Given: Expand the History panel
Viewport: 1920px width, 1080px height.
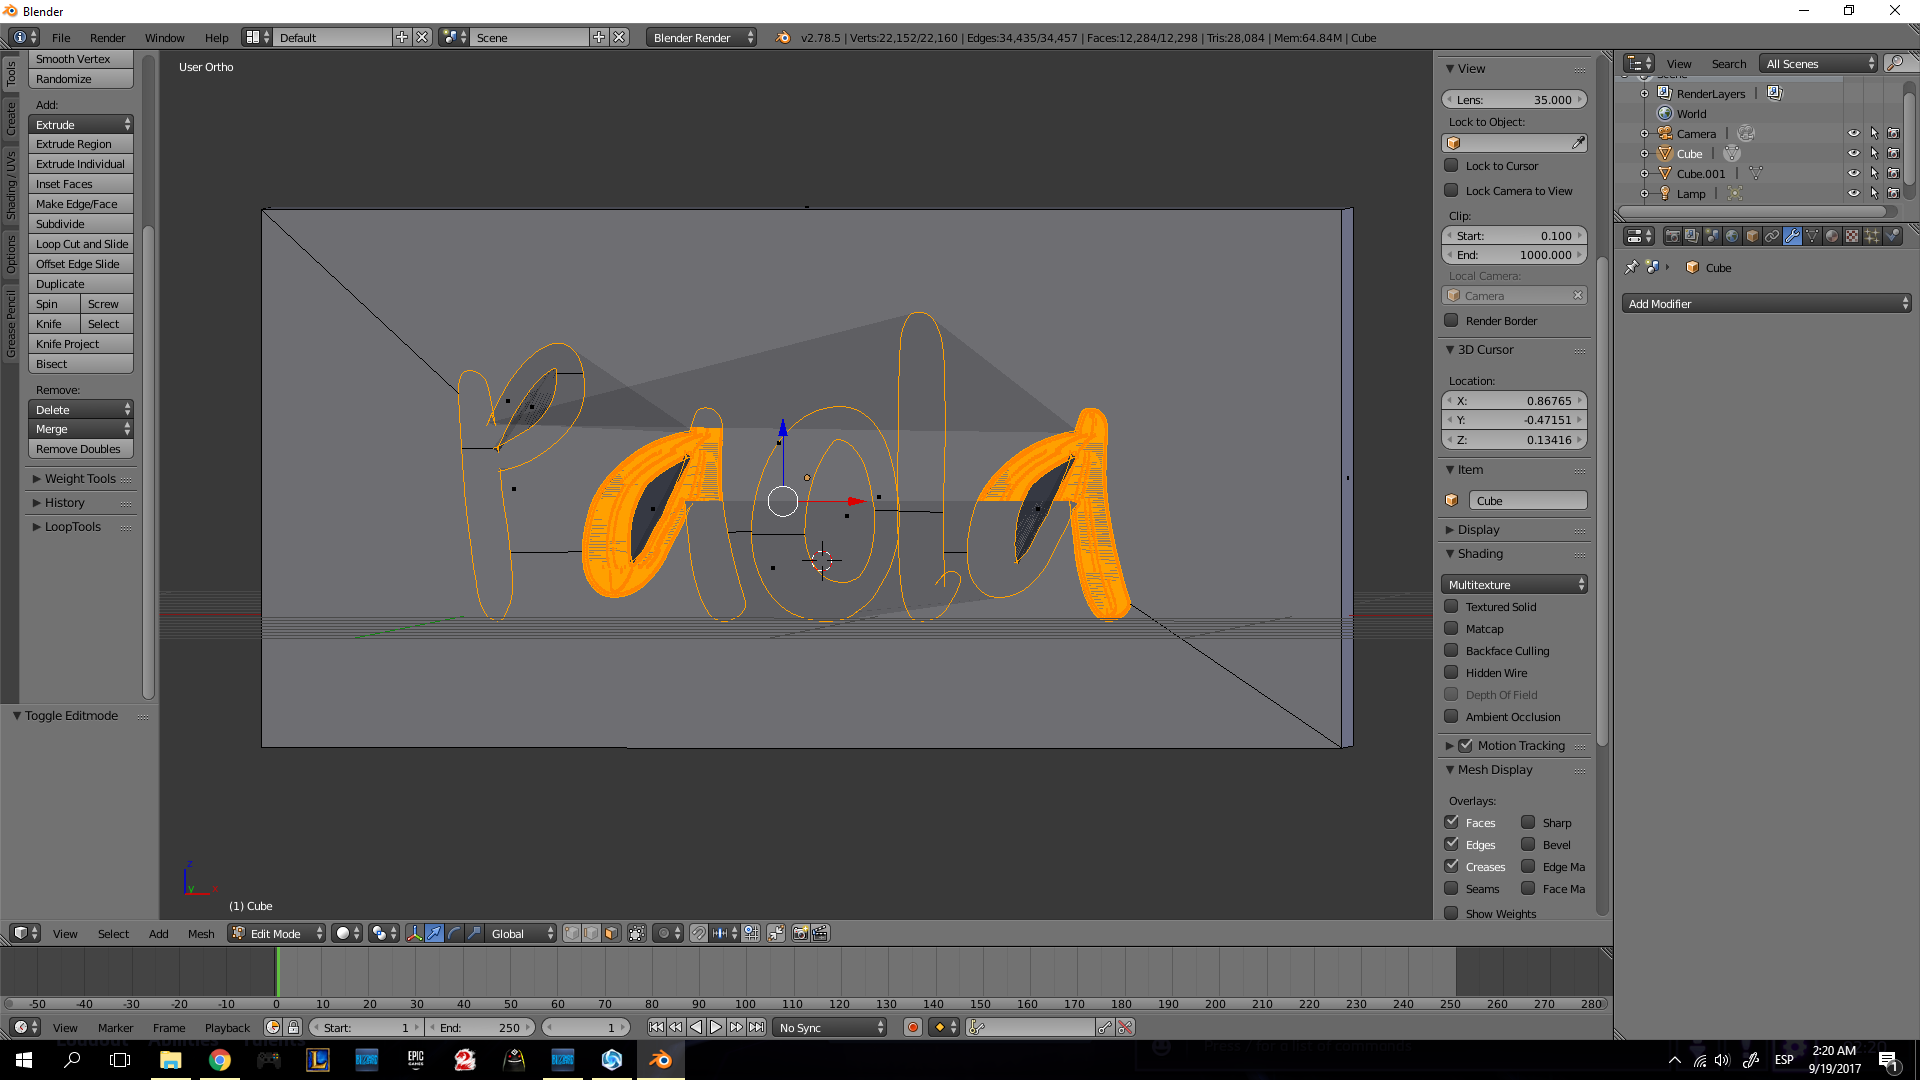Looking at the screenshot, I should tap(64, 503).
